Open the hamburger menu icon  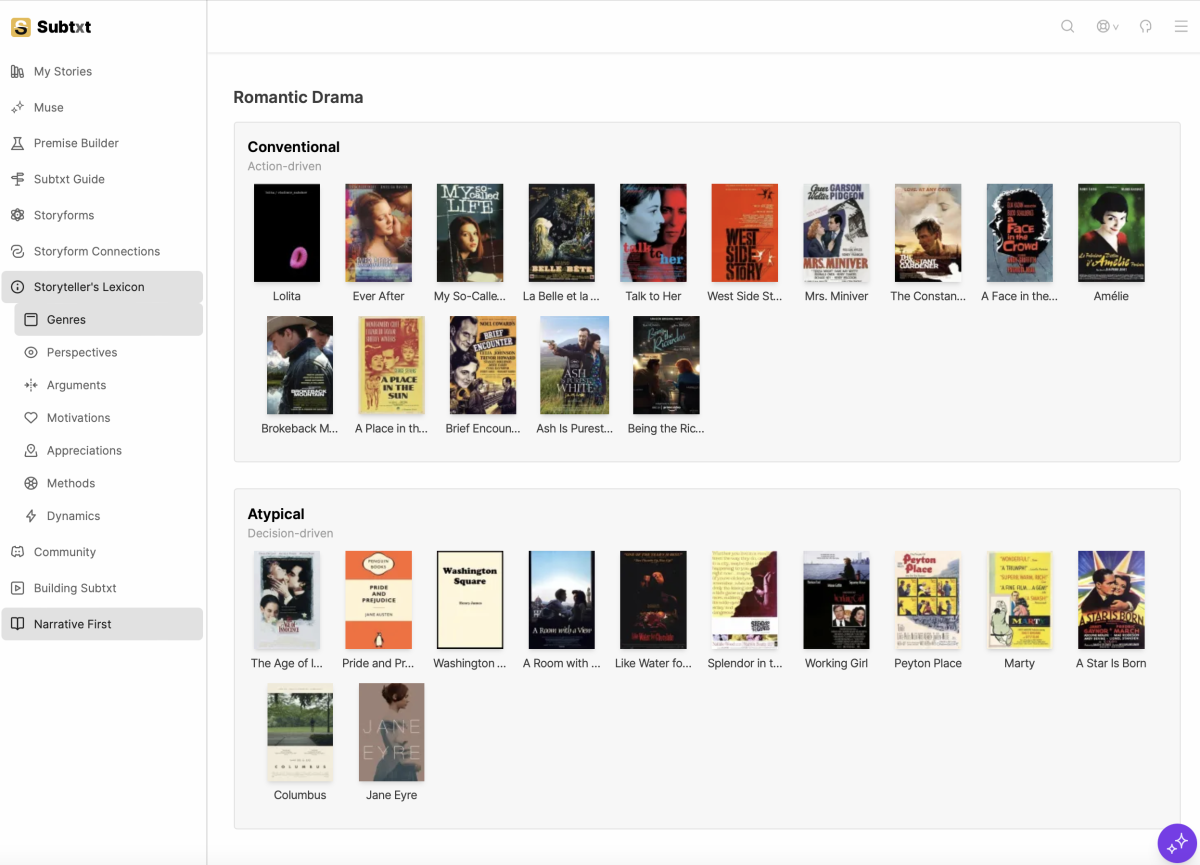(x=1181, y=26)
